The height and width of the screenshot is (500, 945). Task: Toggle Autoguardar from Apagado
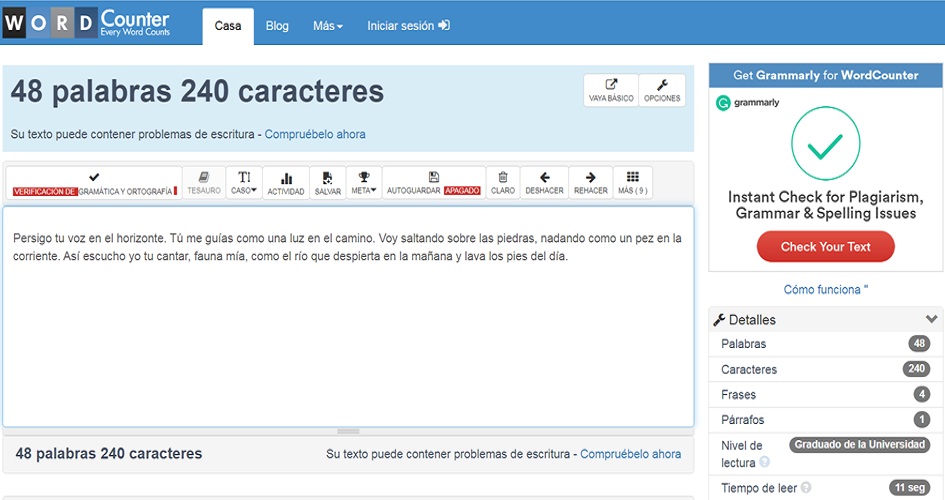(433, 182)
